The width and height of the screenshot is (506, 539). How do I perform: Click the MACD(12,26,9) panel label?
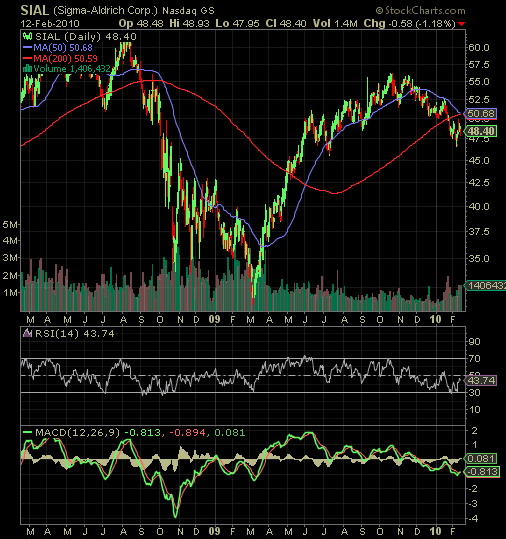(77, 432)
